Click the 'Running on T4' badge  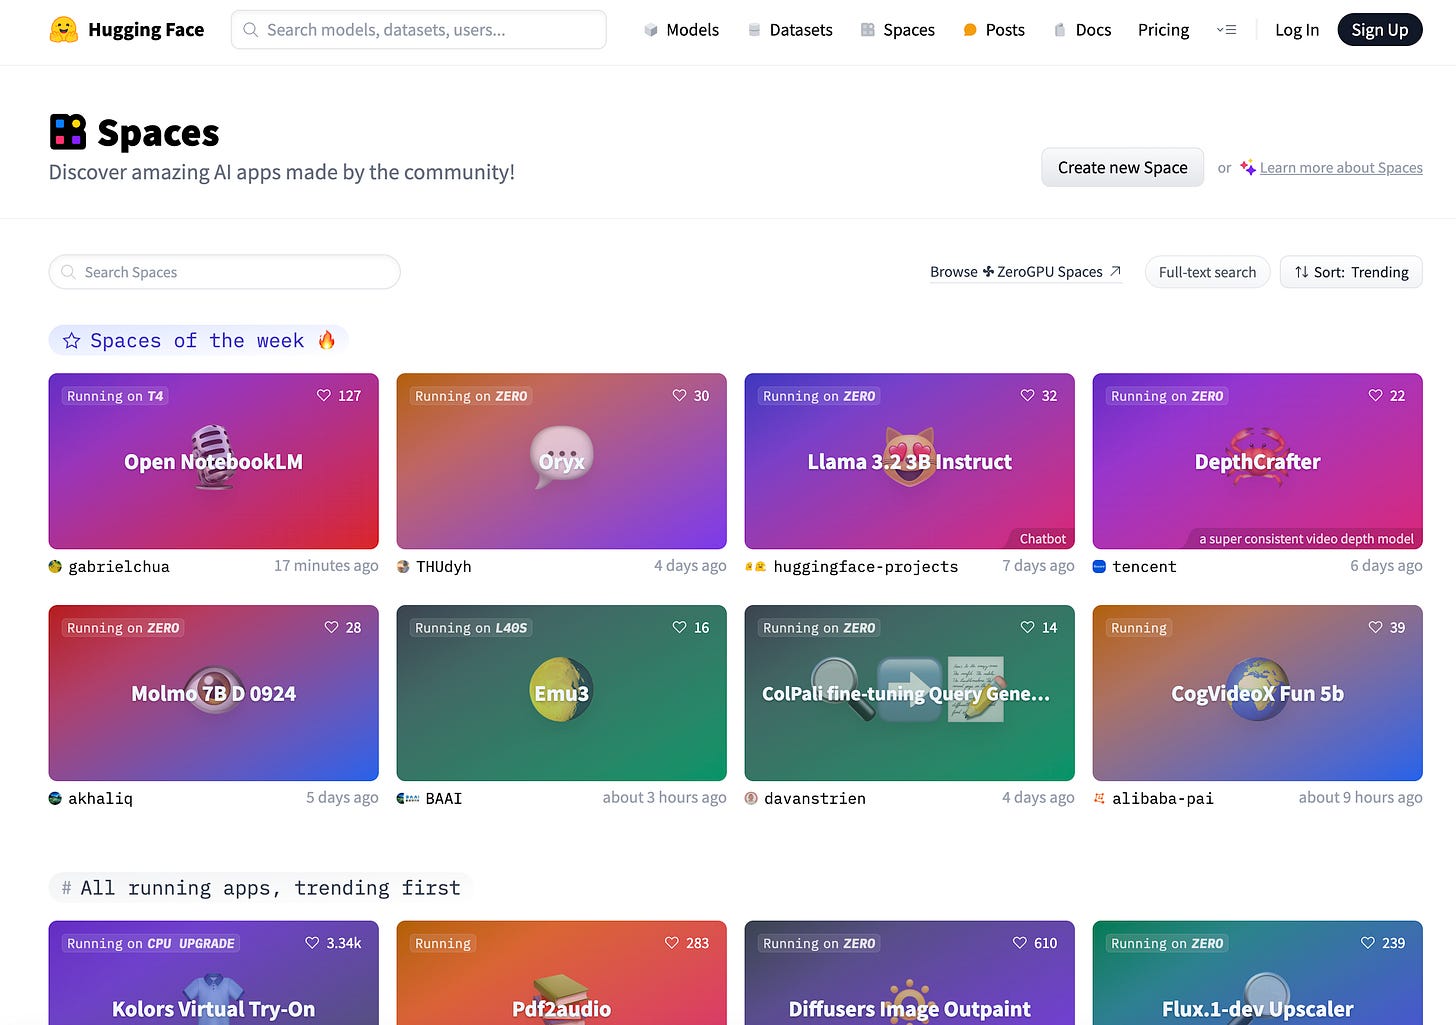115,396
